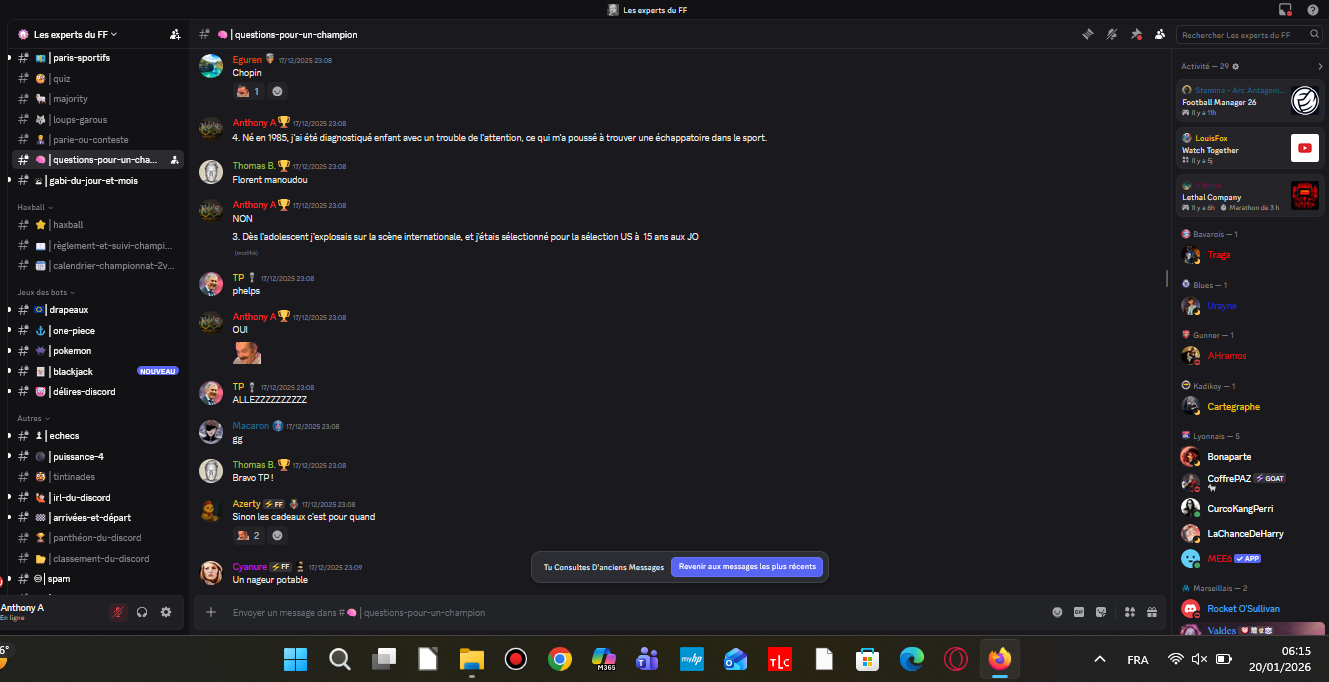Open the emoji picker in message bar
This screenshot has width=1329, height=682.
pyautogui.click(x=1057, y=612)
